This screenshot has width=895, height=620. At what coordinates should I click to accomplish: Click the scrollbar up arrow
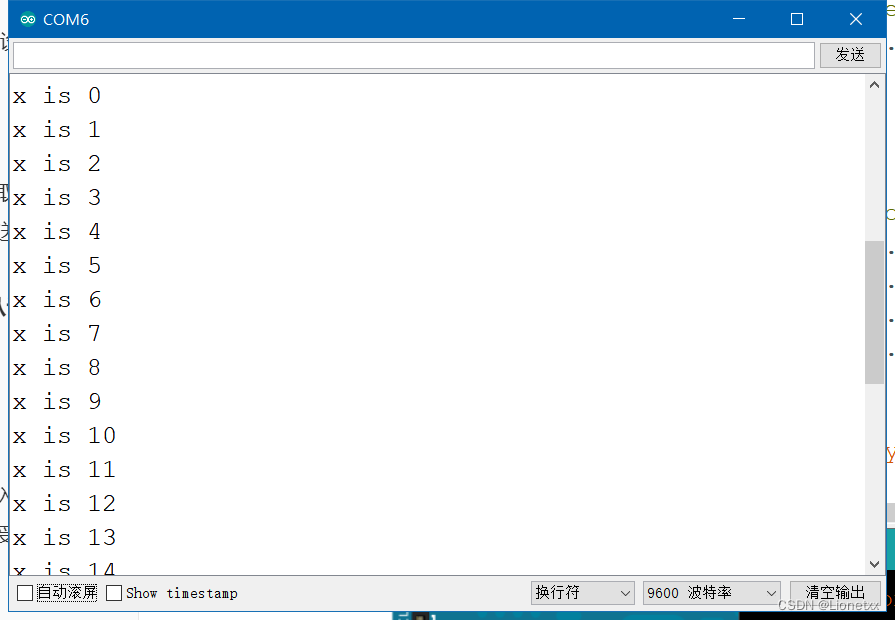(874, 84)
